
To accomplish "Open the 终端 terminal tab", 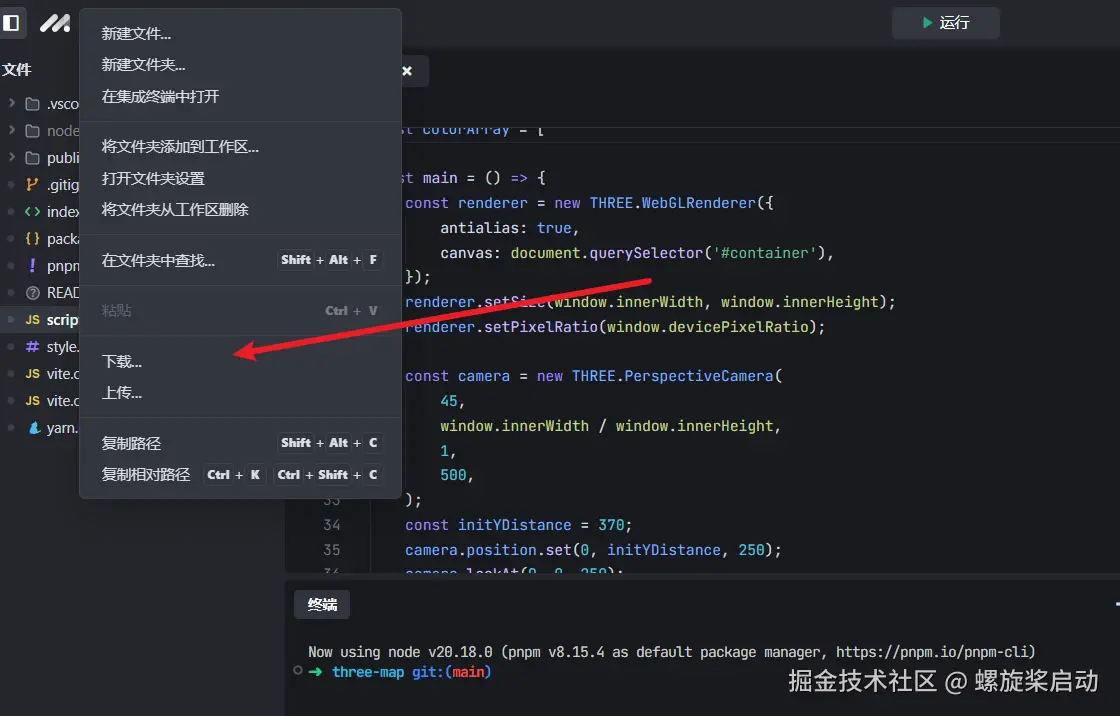I will (322, 605).
